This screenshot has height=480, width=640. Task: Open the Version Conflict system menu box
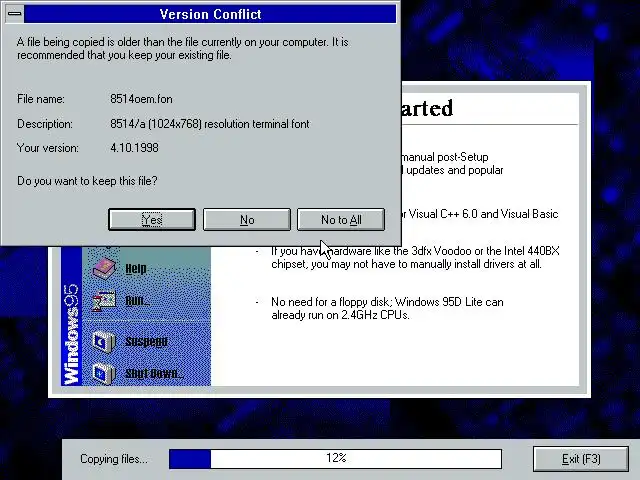[x=15, y=14]
